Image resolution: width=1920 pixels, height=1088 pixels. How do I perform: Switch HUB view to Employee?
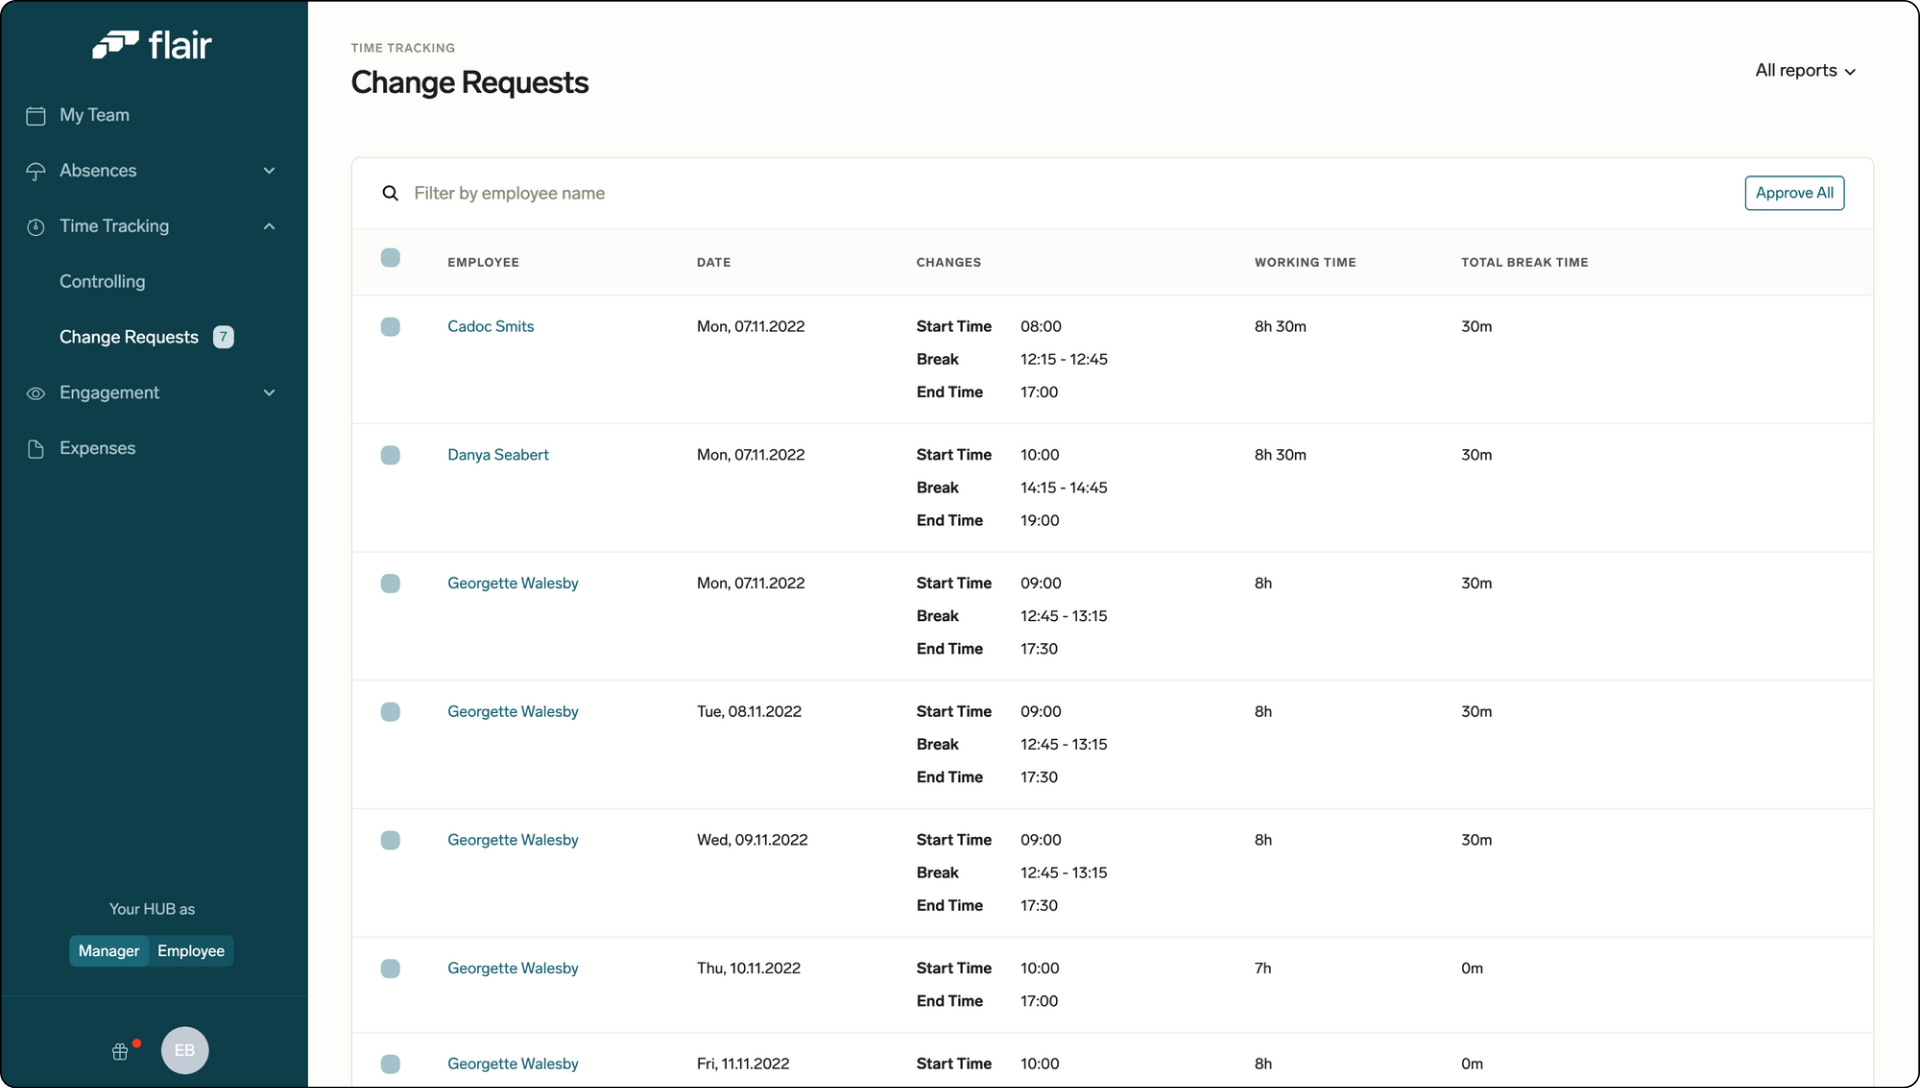pyautogui.click(x=190, y=950)
